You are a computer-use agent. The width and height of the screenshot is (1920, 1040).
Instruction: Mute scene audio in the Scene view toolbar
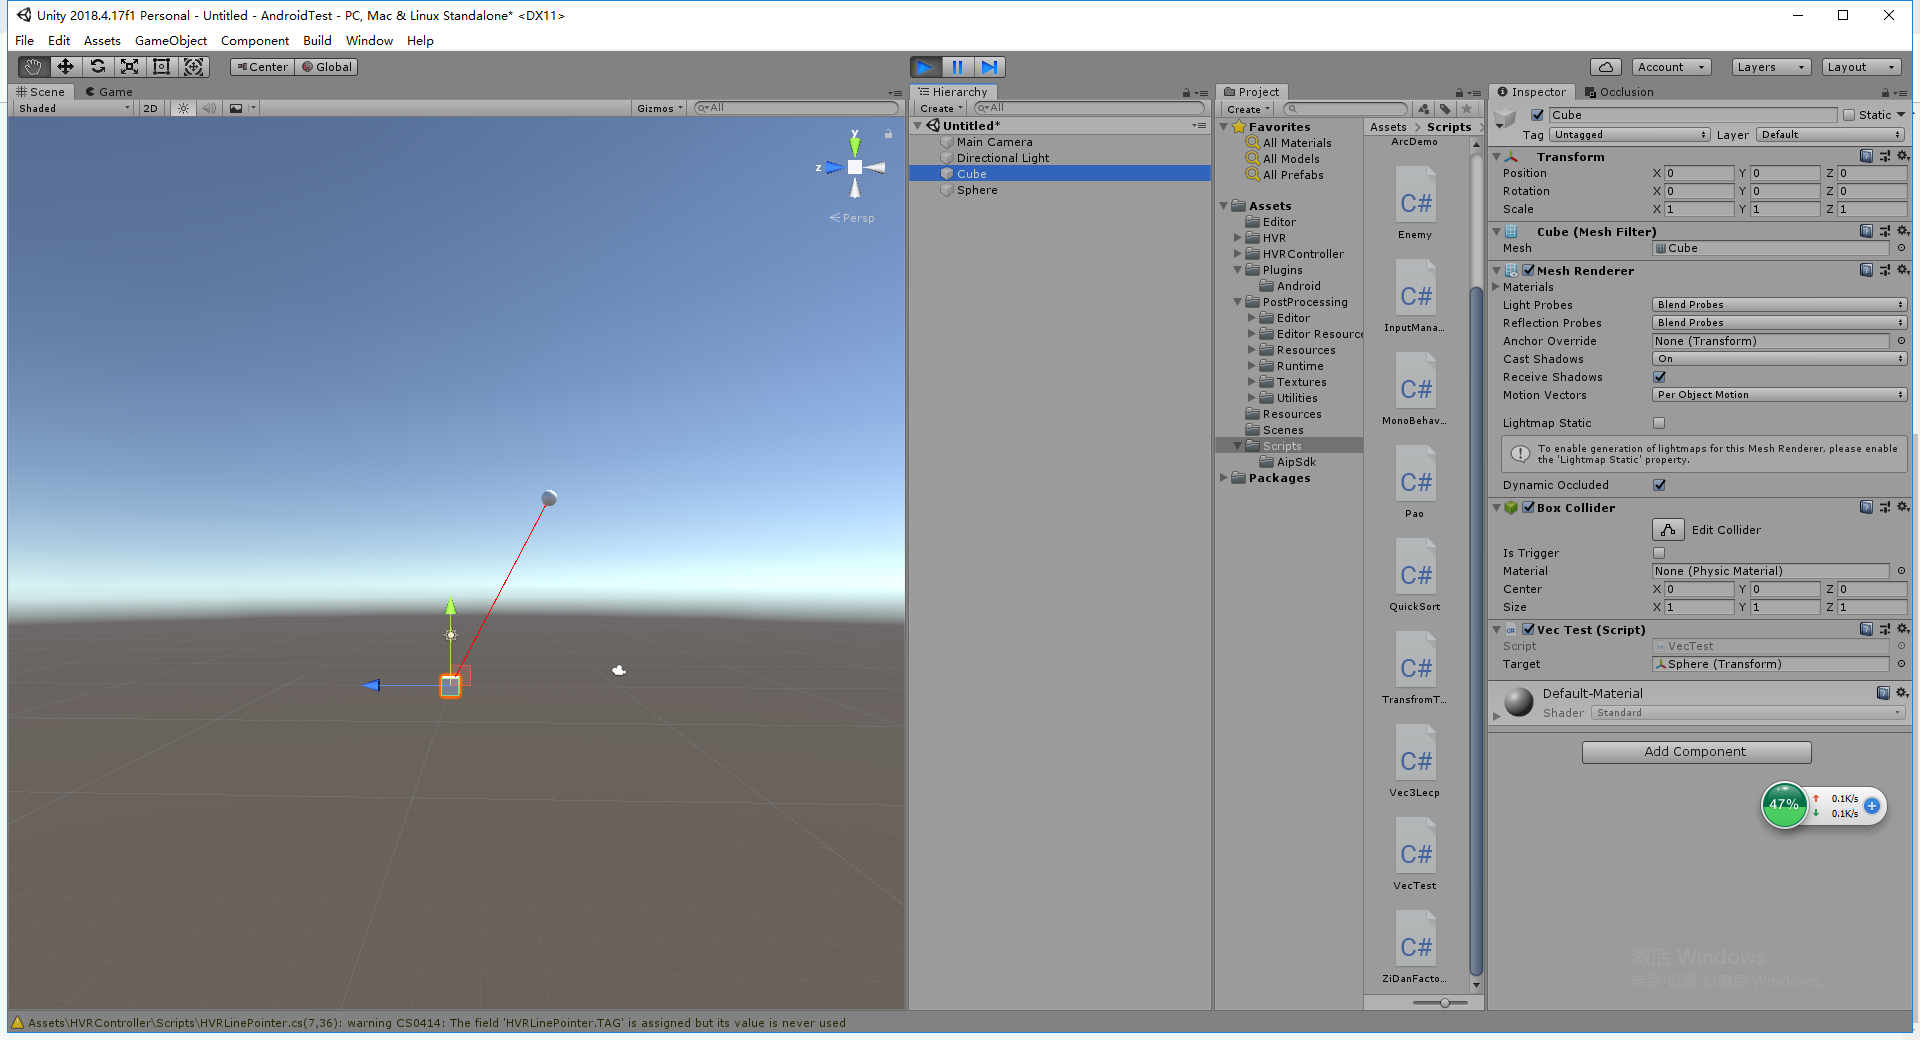tap(208, 107)
